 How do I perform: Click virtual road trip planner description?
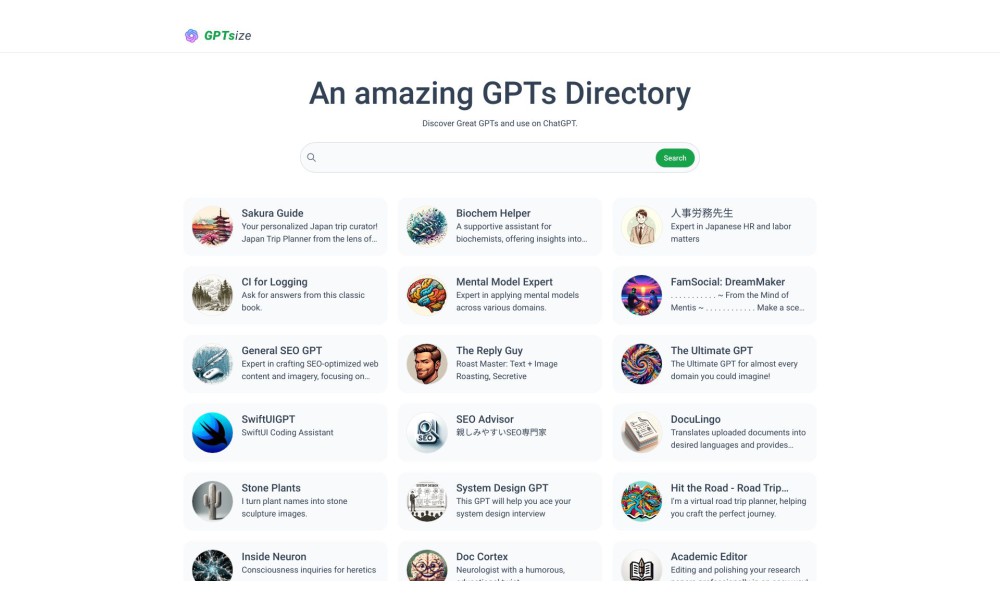(x=738, y=508)
